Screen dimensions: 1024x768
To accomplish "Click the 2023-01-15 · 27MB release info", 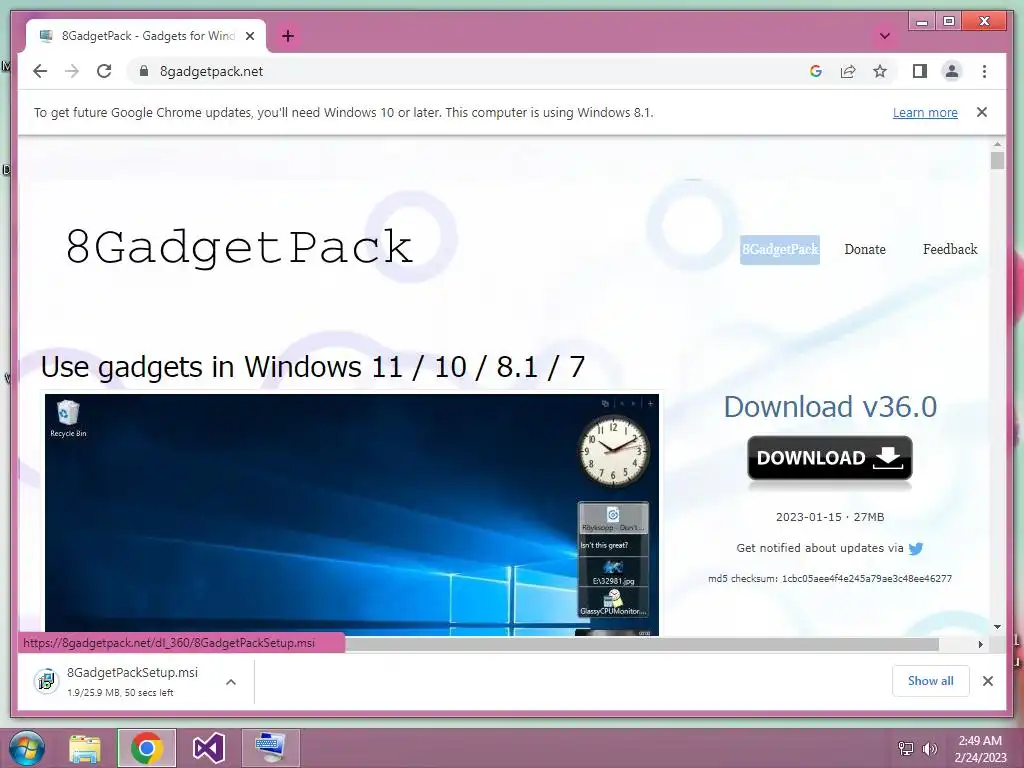I will point(830,517).
